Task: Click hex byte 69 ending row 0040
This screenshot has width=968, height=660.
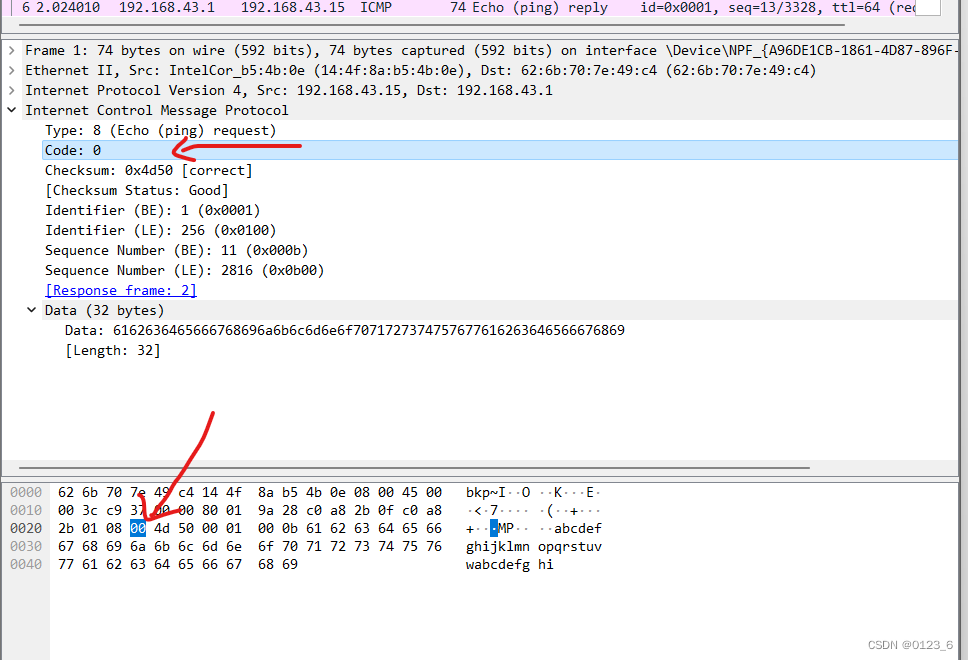Action: 290,564
